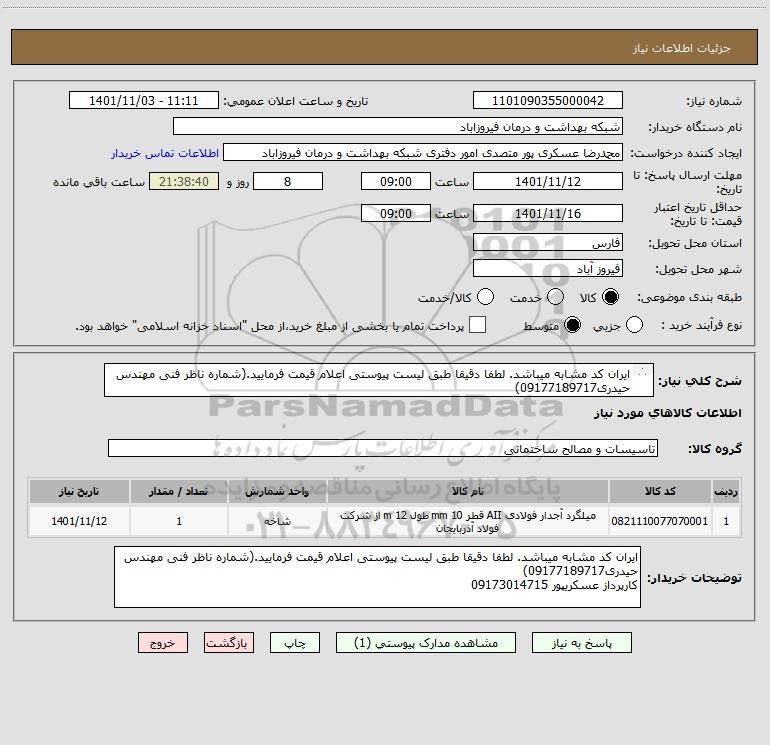Click the پاسخ به نیاز button
The image size is (770, 745).
[x=582, y=643]
